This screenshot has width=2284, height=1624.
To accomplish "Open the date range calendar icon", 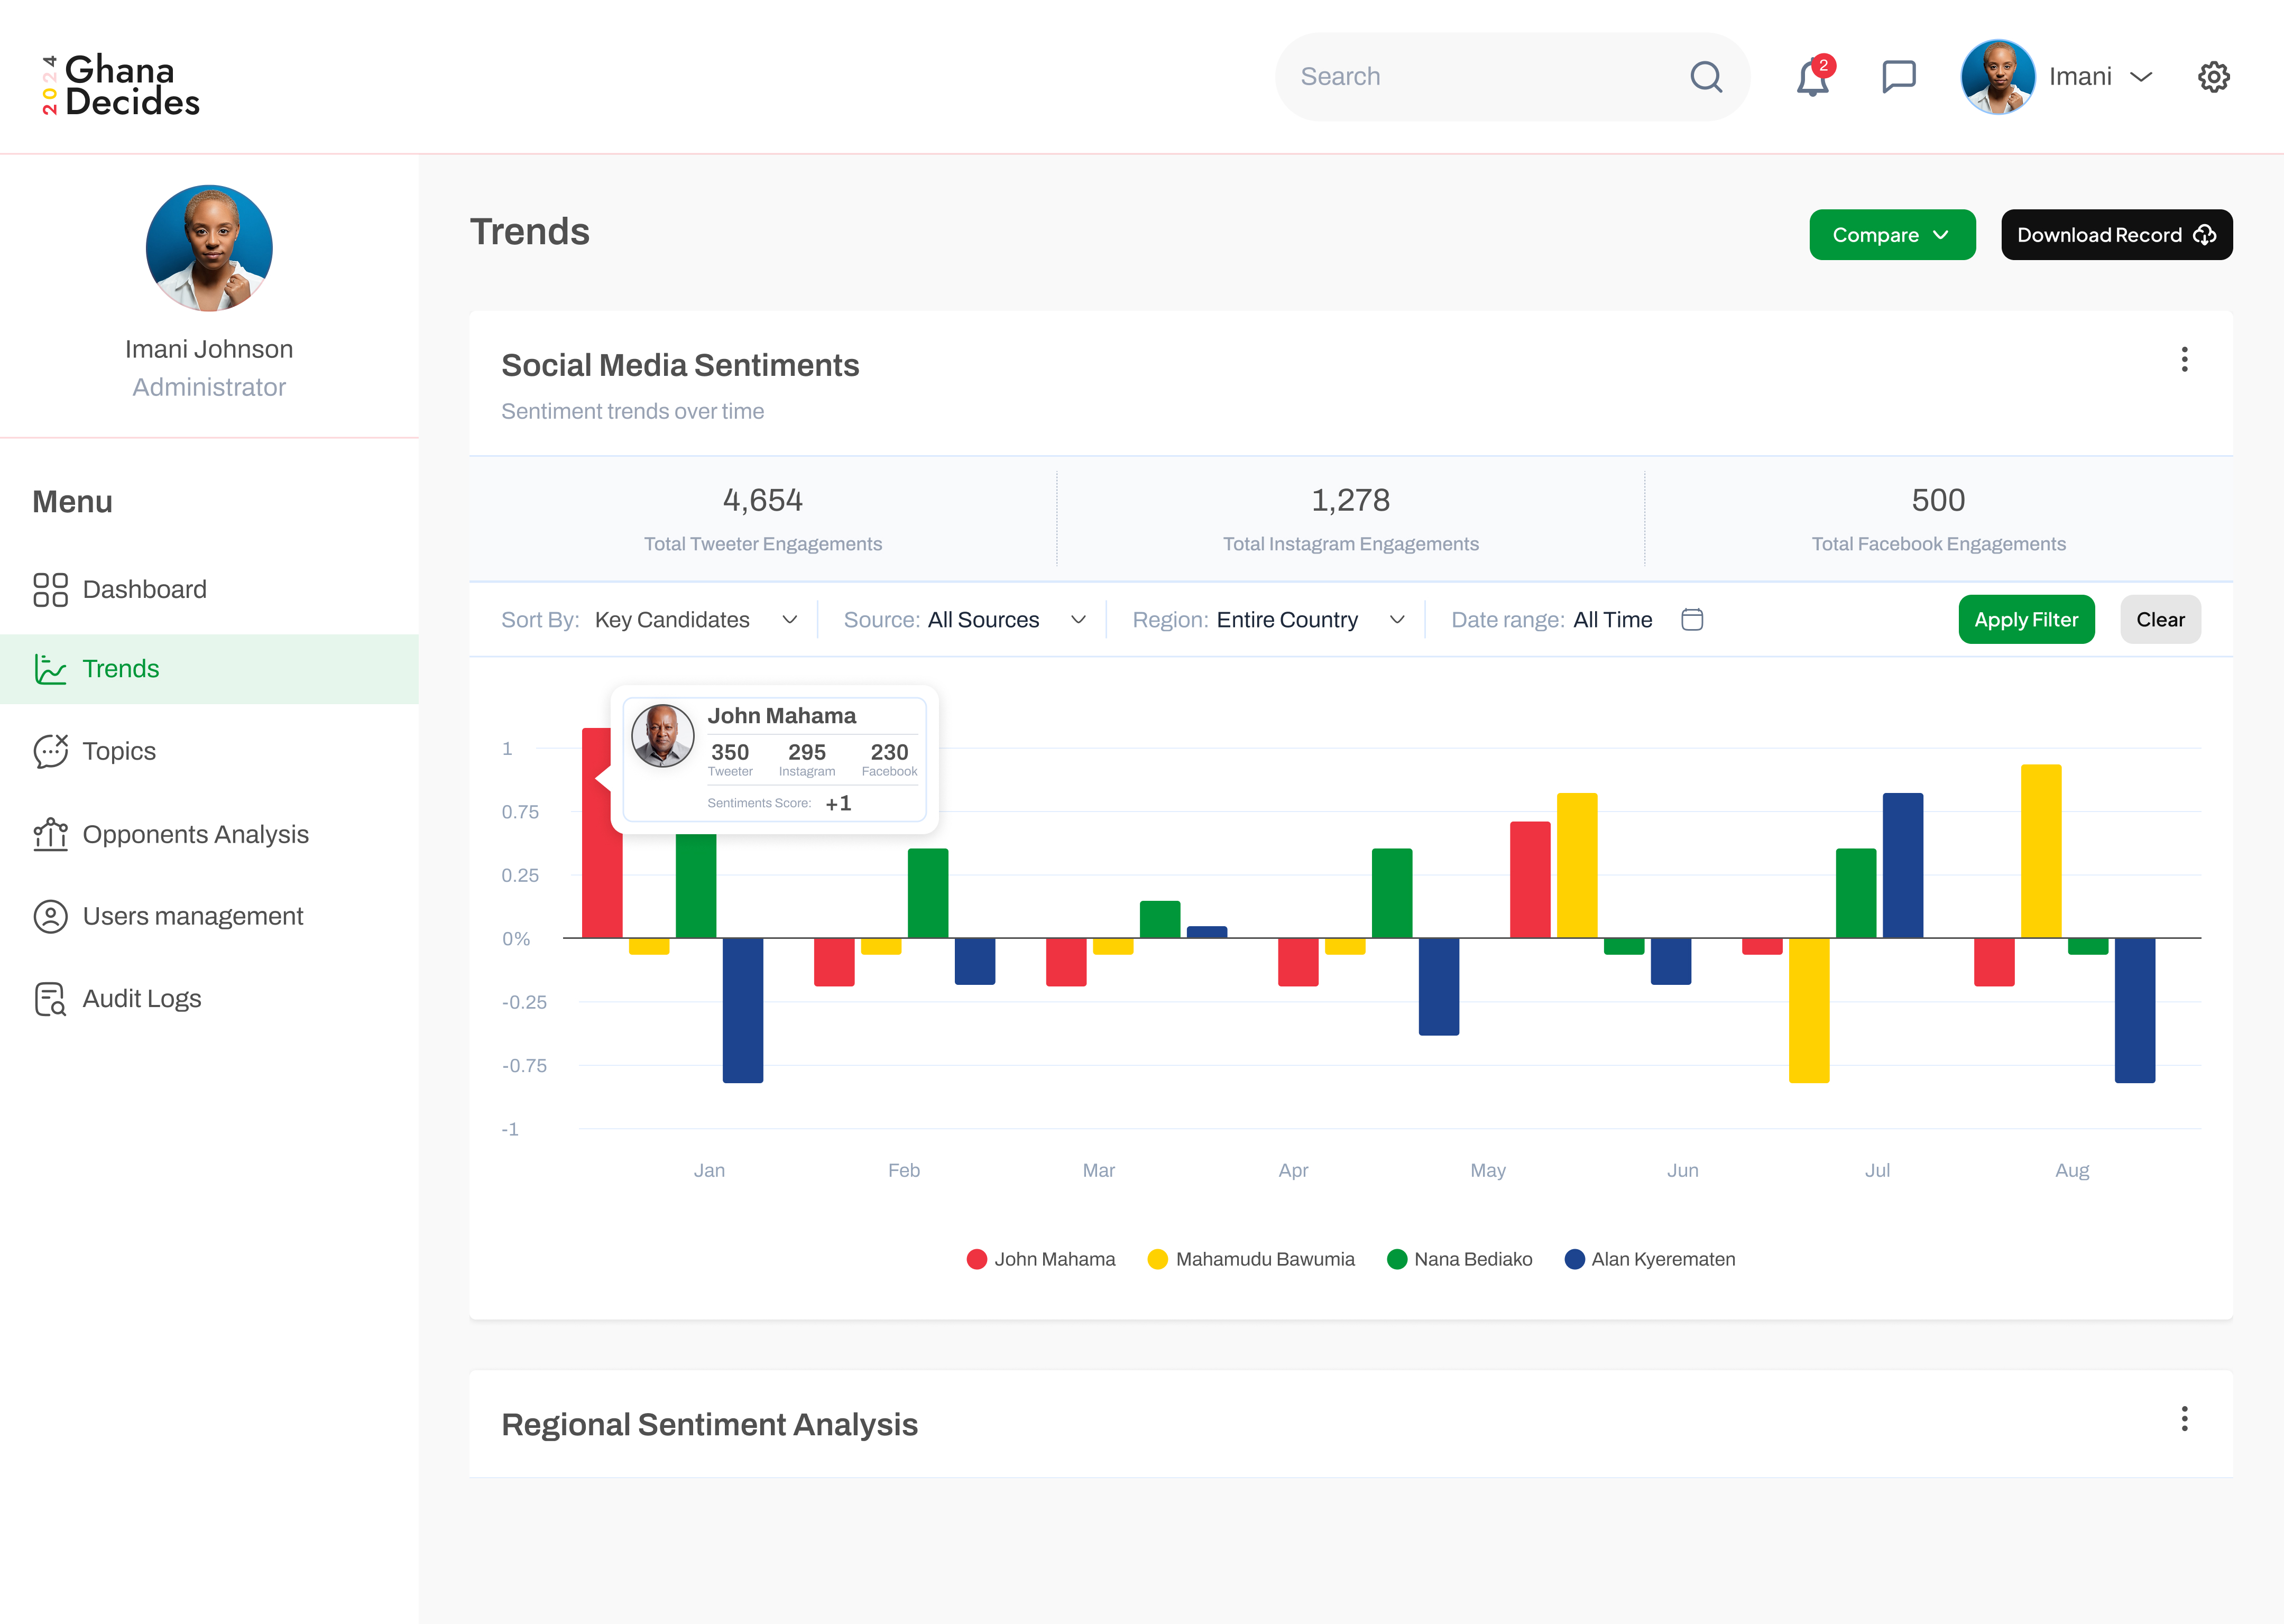I will click(1692, 620).
